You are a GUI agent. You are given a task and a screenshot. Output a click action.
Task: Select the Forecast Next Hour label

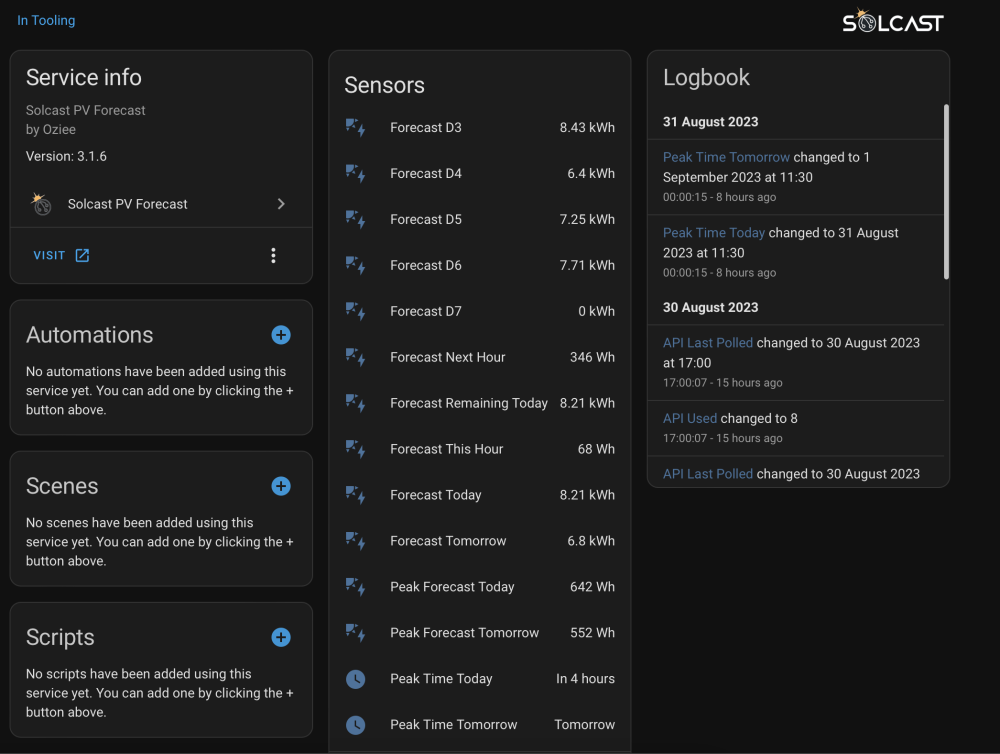point(447,357)
